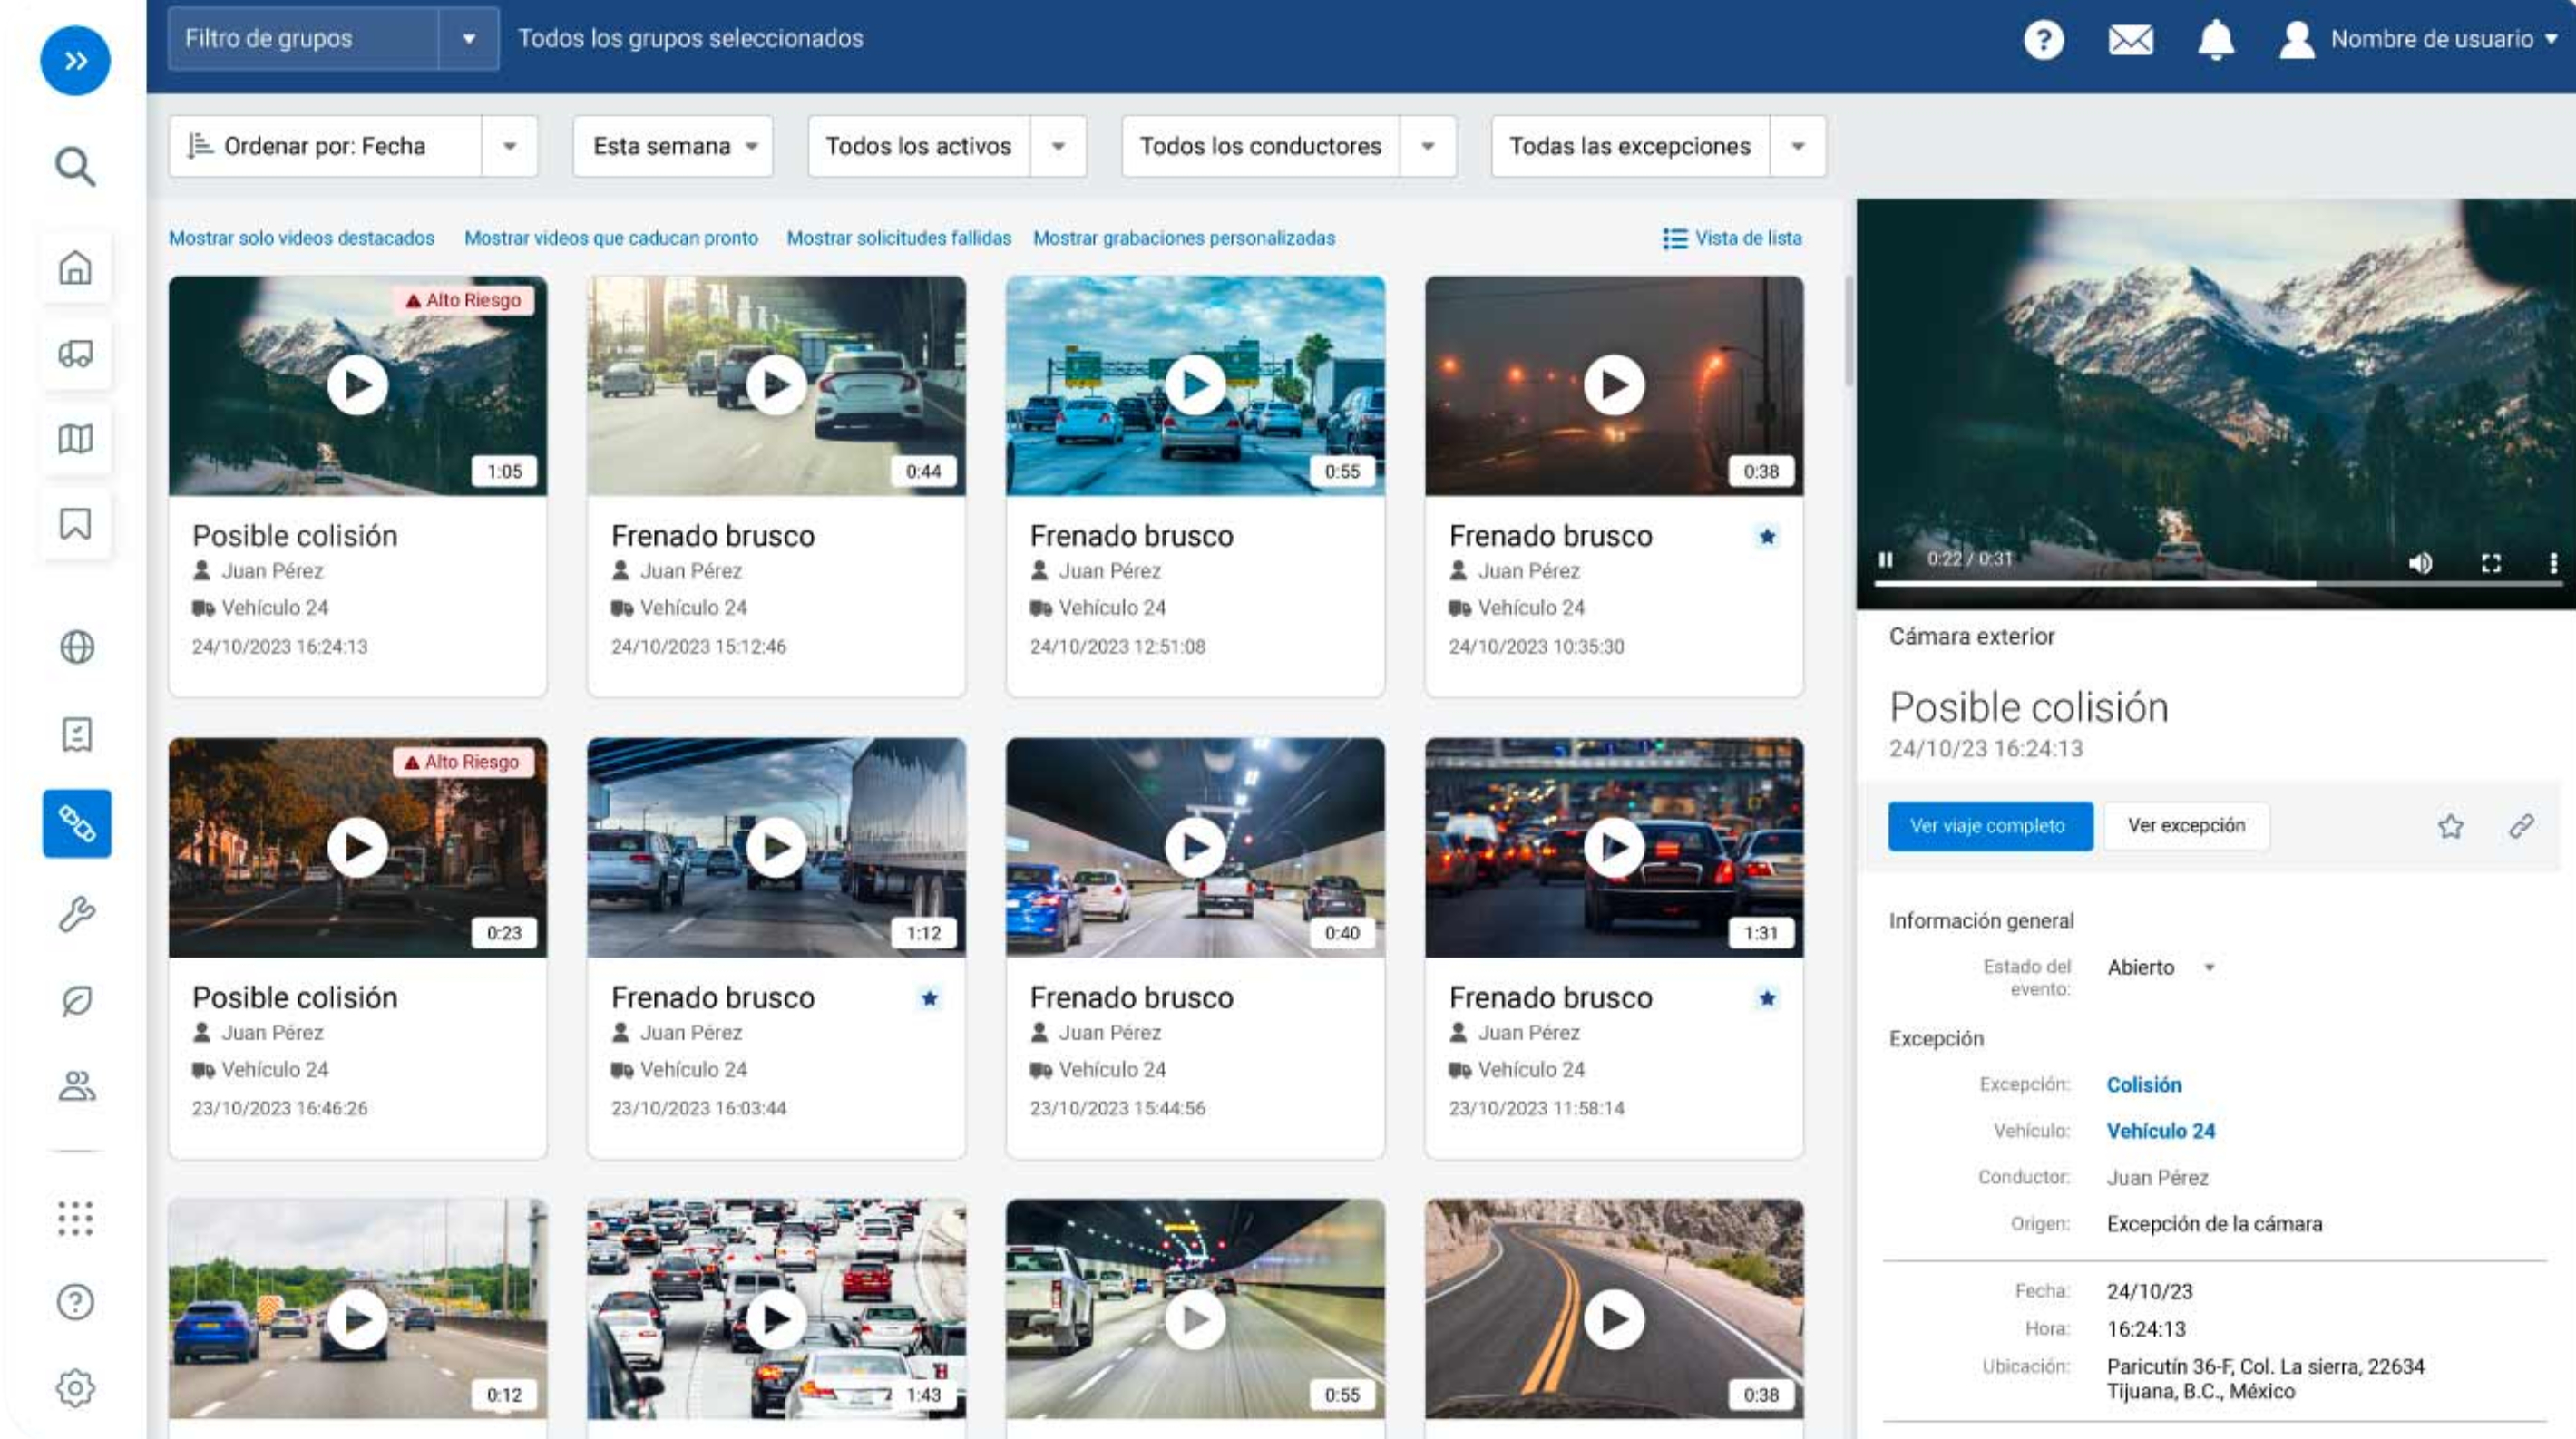The width and height of the screenshot is (2576, 1439).
Task: Open the leaf sustainability icon in sidebar
Action: click(x=77, y=1000)
